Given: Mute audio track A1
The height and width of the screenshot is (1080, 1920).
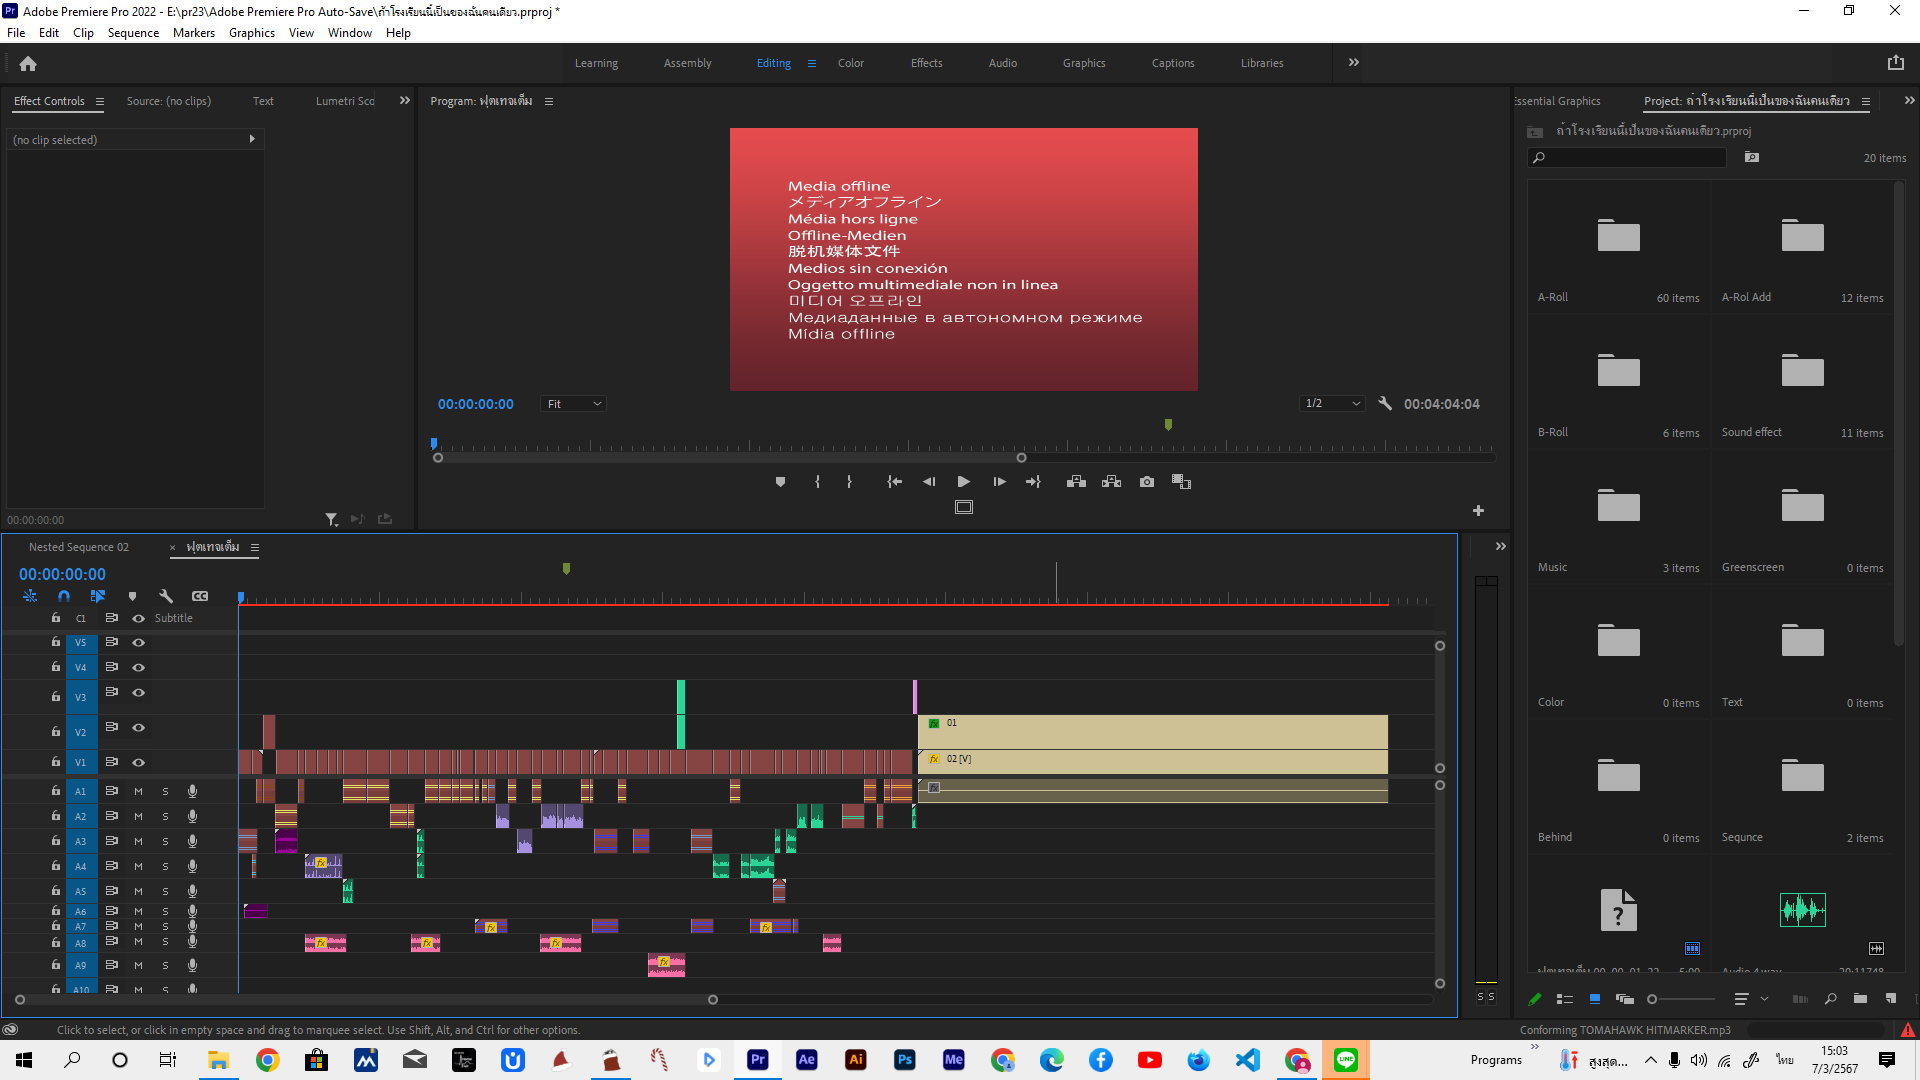Looking at the screenshot, I should pos(139,791).
